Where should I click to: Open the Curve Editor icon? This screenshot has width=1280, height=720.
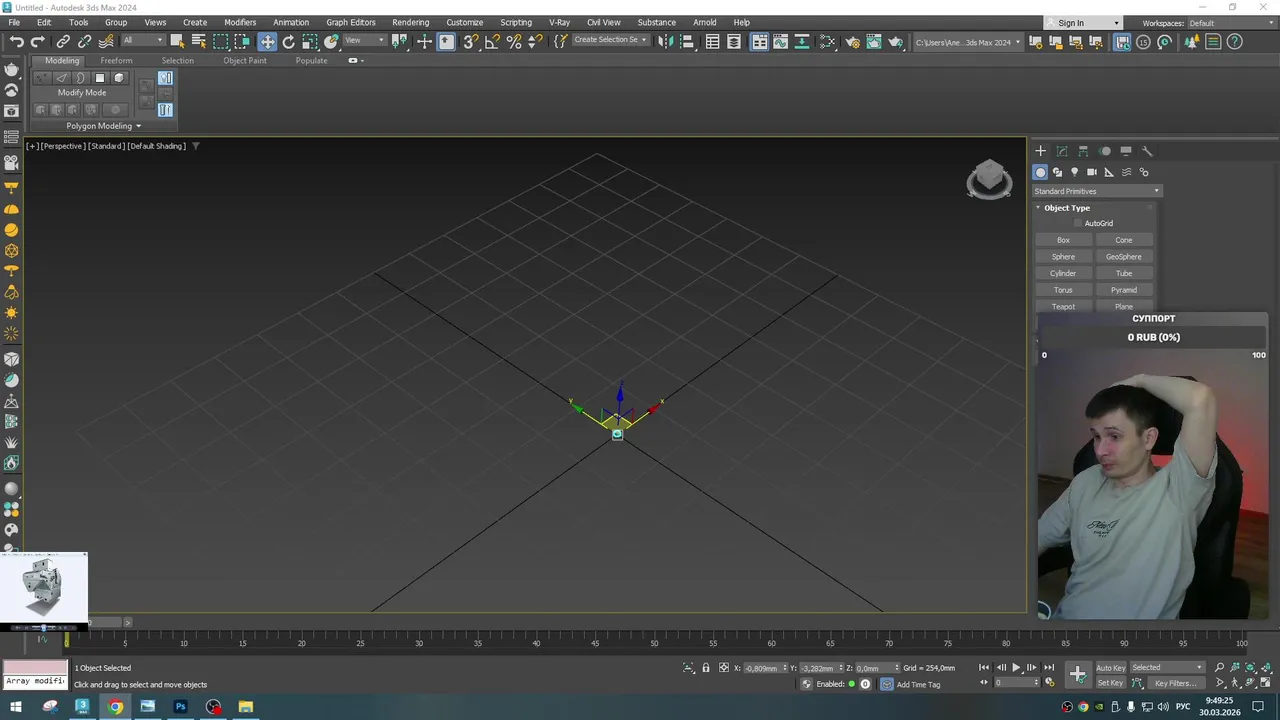(x=780, y=41)
